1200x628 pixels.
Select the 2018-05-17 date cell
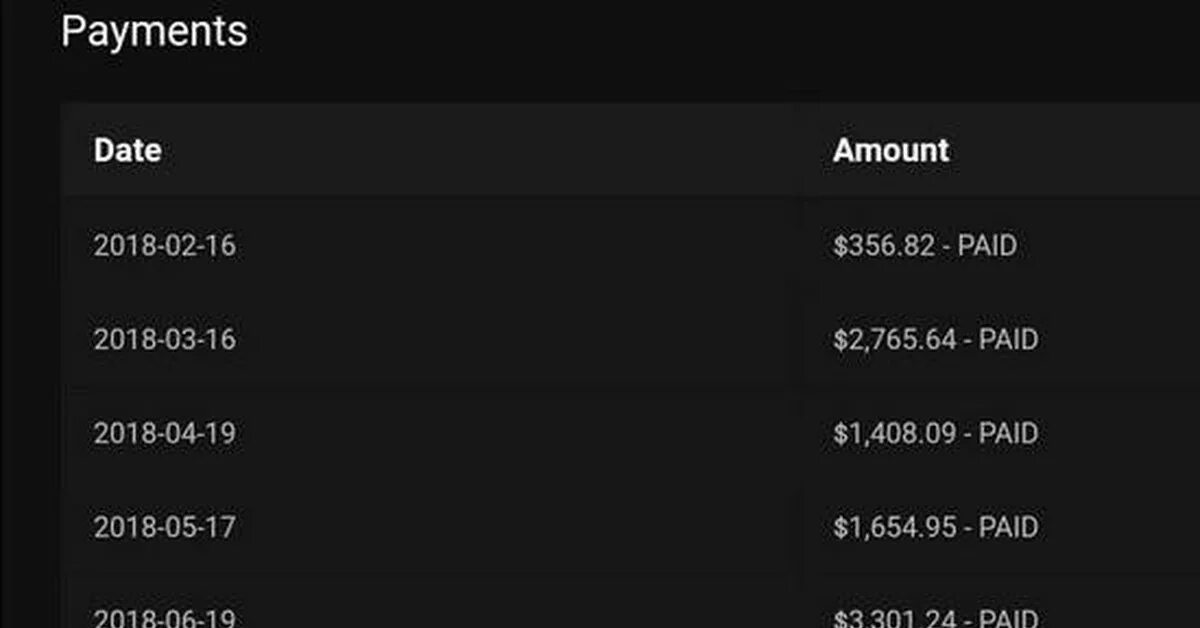(164, 527)
